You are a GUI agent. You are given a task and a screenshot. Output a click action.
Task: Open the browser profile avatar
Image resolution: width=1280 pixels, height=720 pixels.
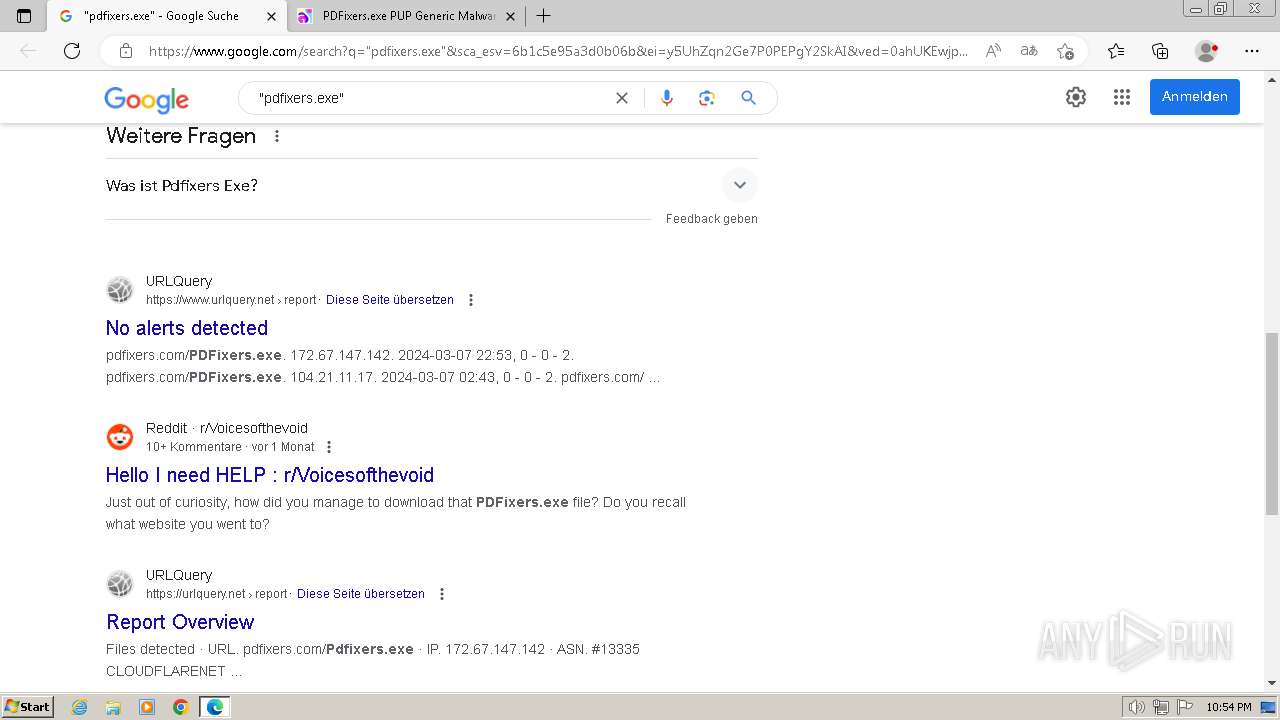tap(1206, 51)
